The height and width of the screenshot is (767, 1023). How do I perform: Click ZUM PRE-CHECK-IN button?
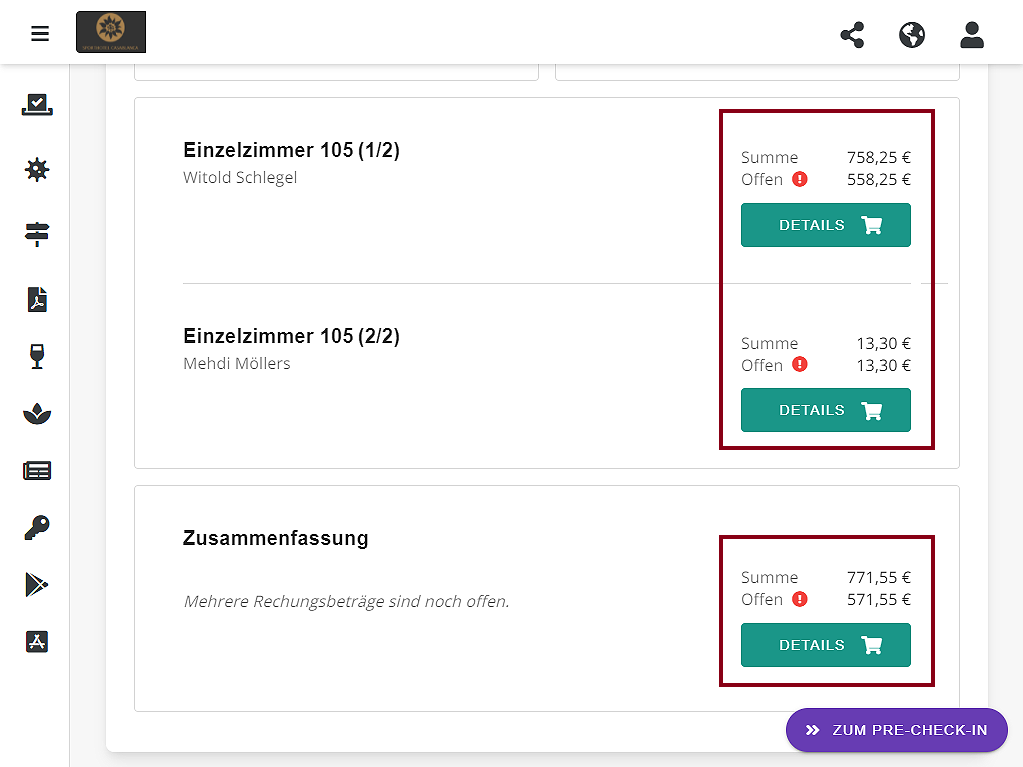coord(896,730)
